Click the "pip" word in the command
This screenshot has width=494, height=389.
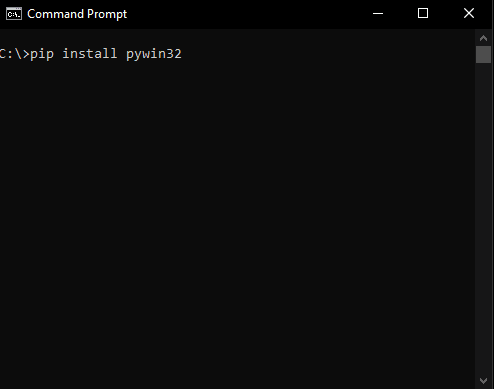(x=42, y=54)
